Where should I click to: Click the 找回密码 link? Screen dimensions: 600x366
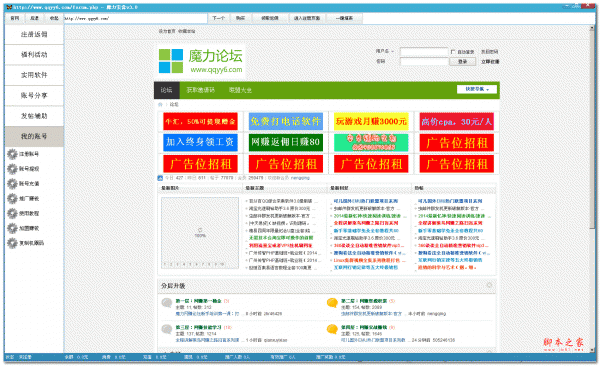click(489, 52)
